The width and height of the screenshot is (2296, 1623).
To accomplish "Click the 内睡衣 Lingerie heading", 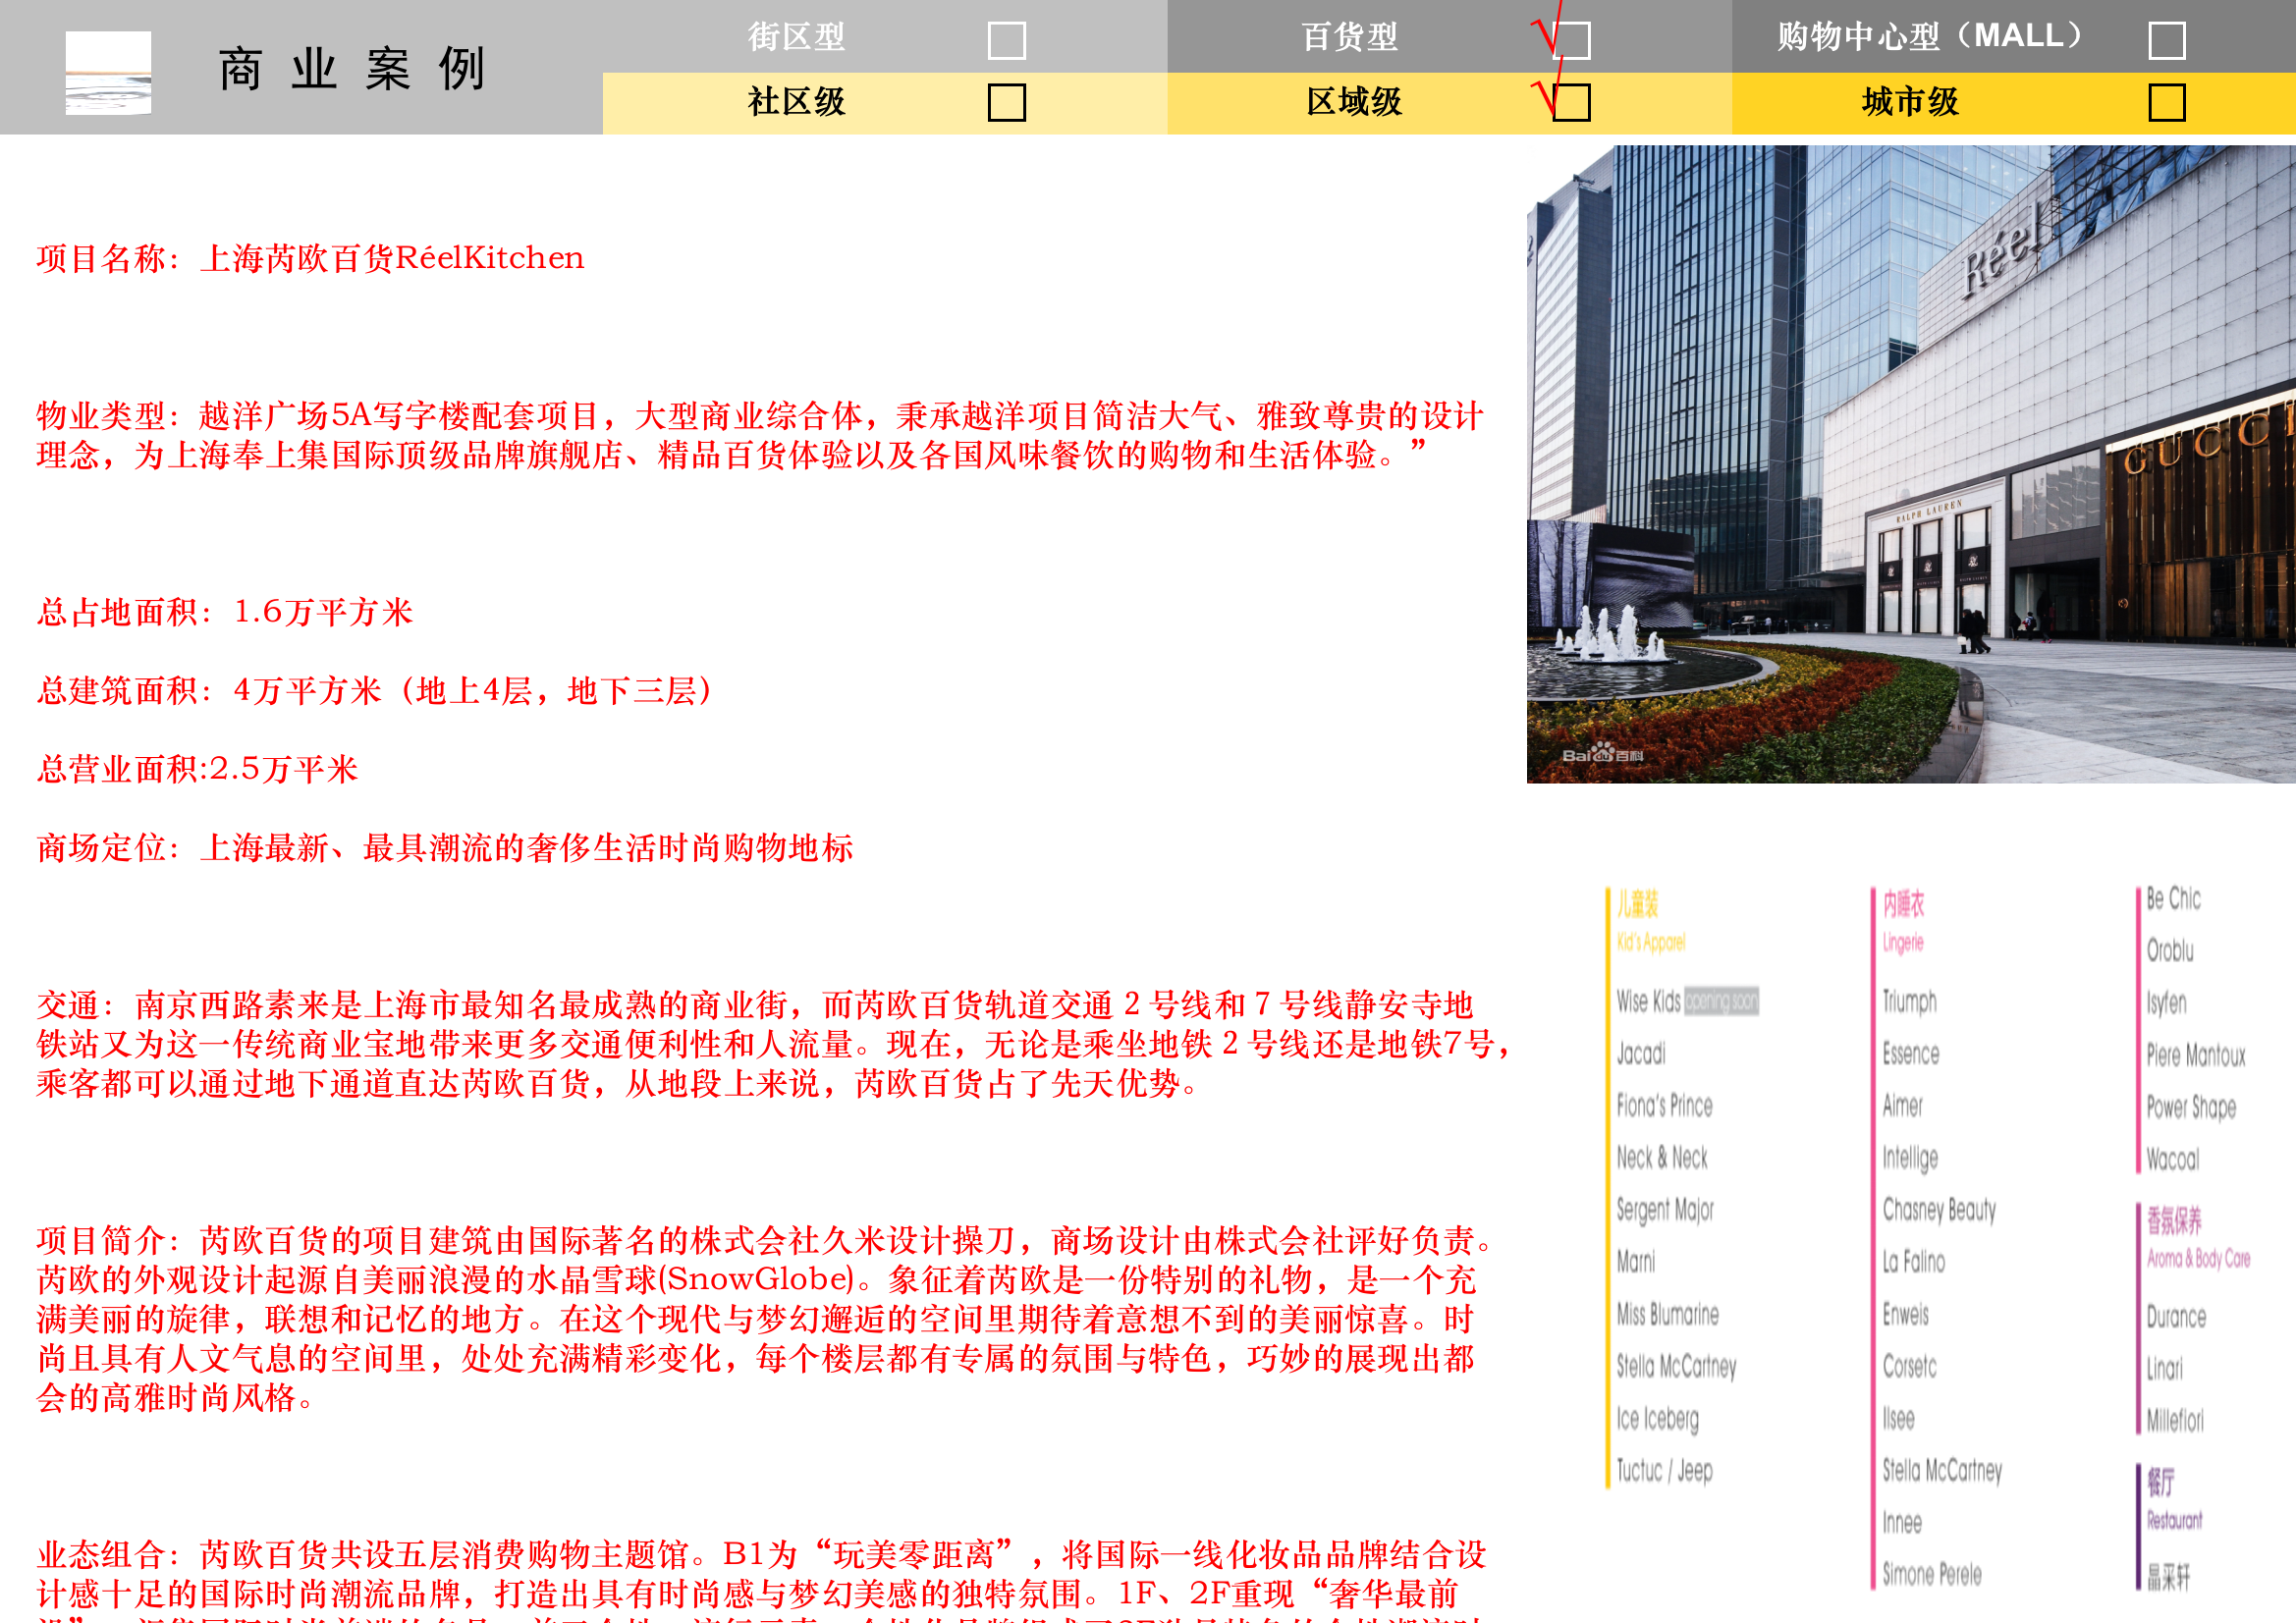I will coord(1903,921).
